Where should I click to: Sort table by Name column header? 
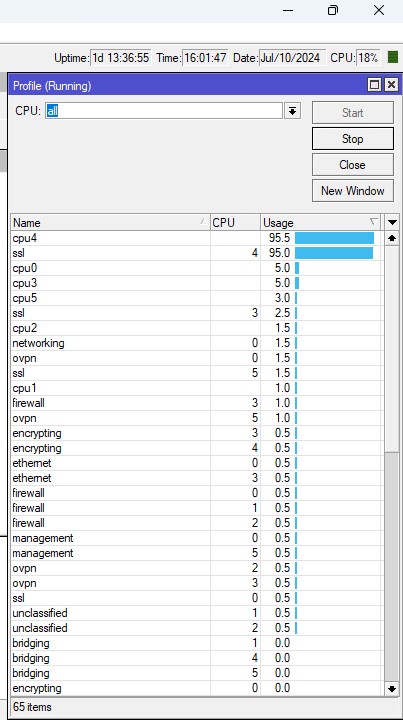[110, 223]
